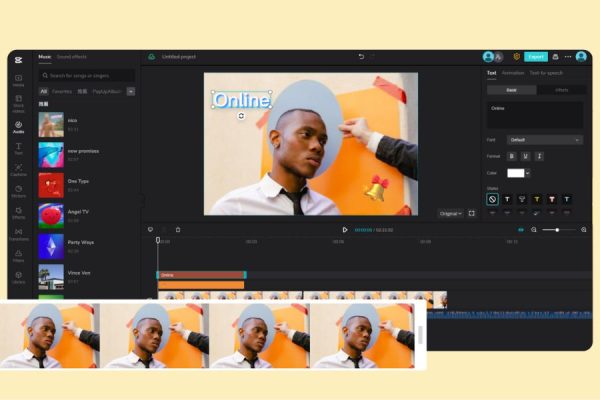Viewport: 600px width, 400px height.
Task: Switch to the Sound effects tab
Action: 71,57
